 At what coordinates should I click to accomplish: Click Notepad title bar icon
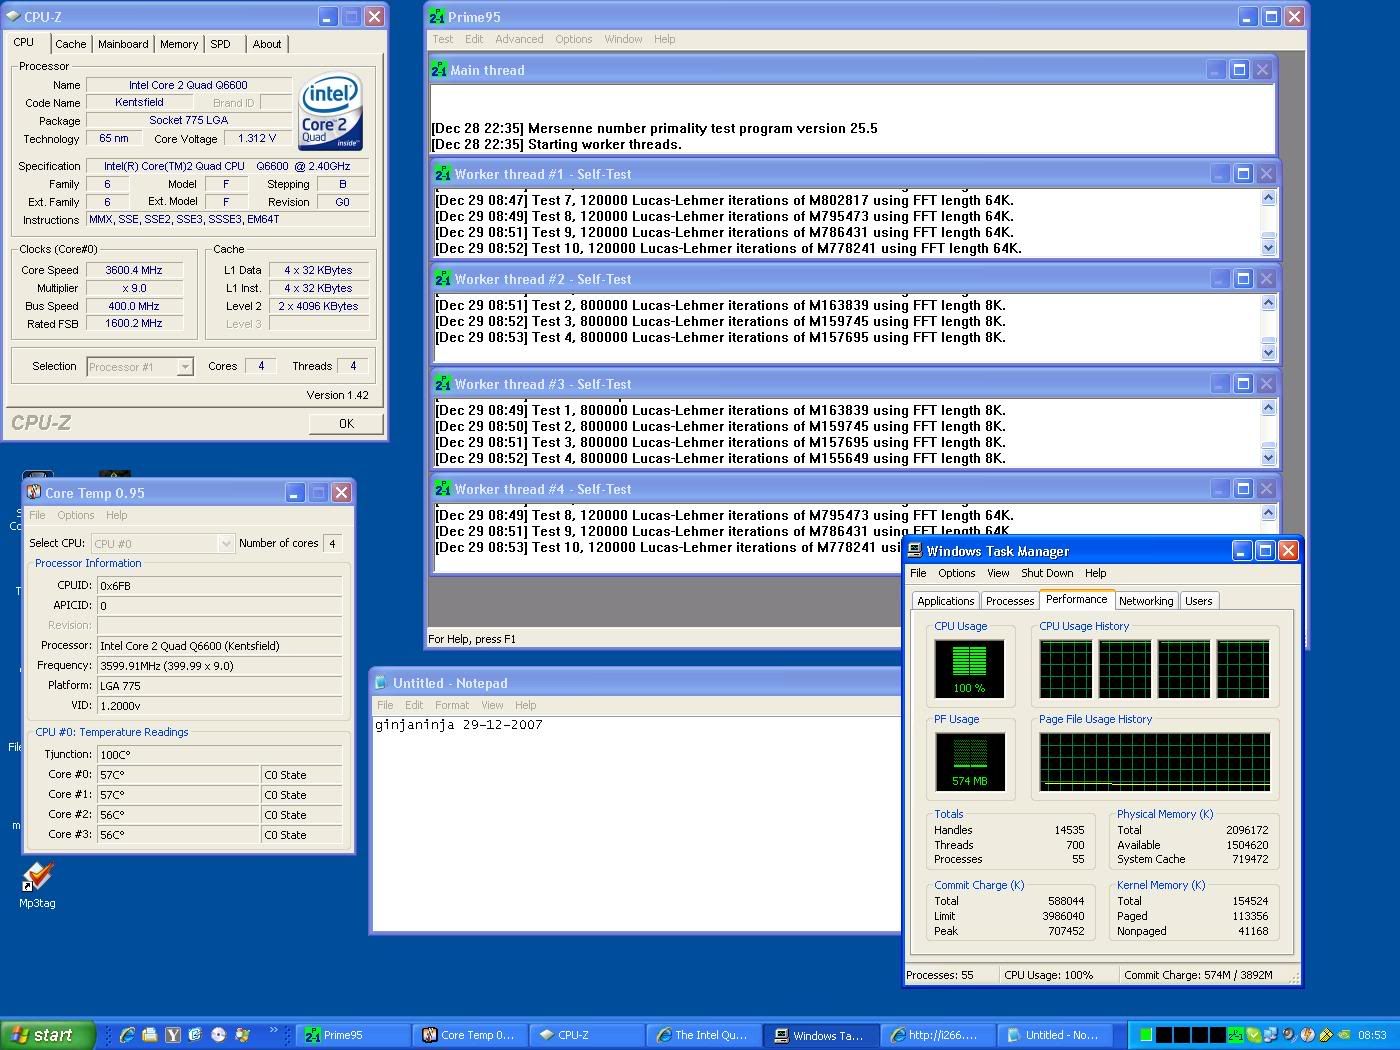(381, 682)
